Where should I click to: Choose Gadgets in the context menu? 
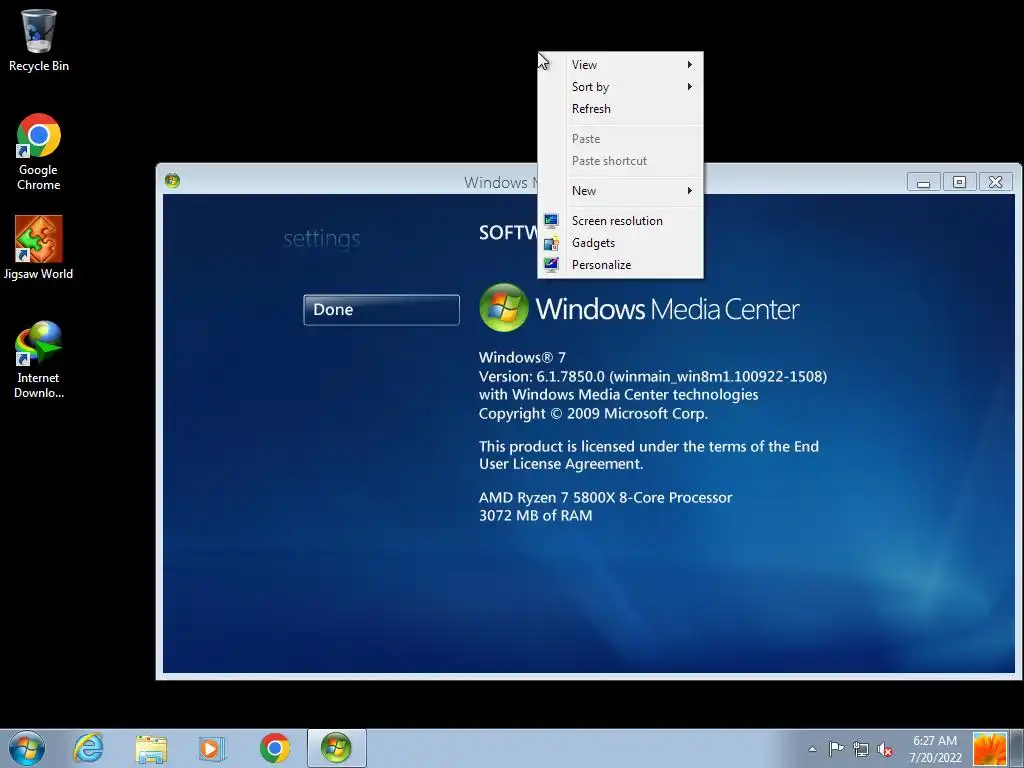[x=620, y=243]
